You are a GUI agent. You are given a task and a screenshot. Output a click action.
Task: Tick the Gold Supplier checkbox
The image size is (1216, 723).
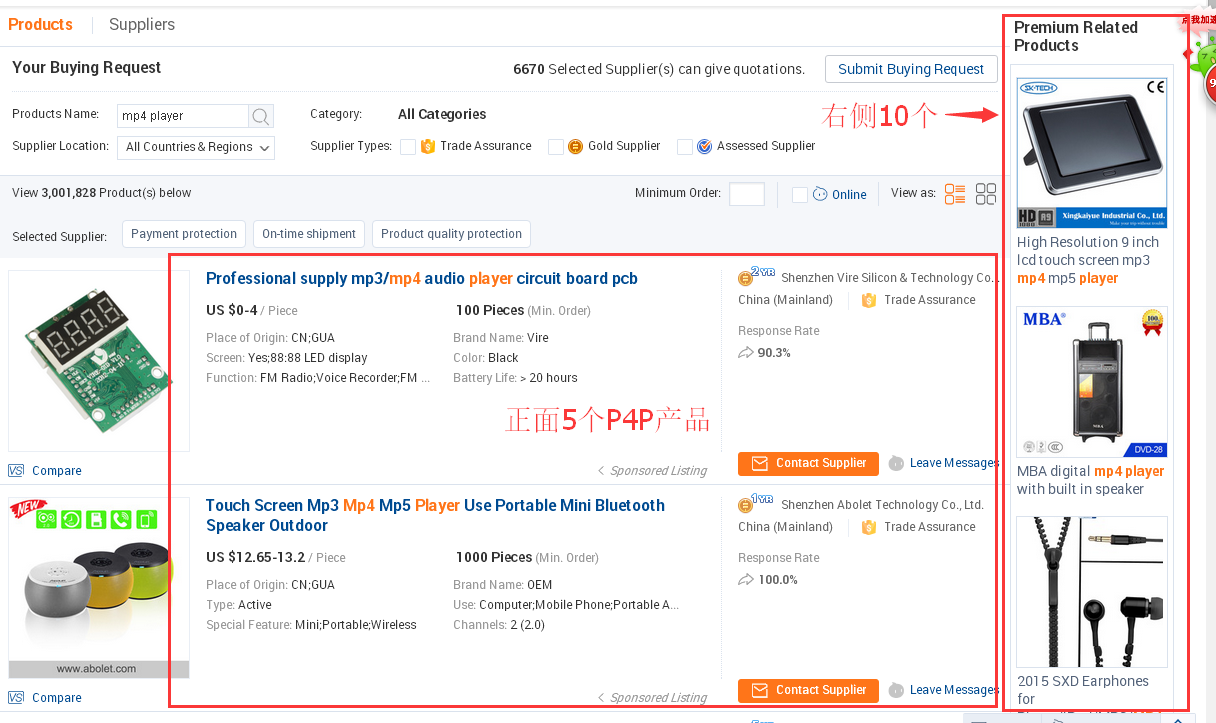pos(556,147)
